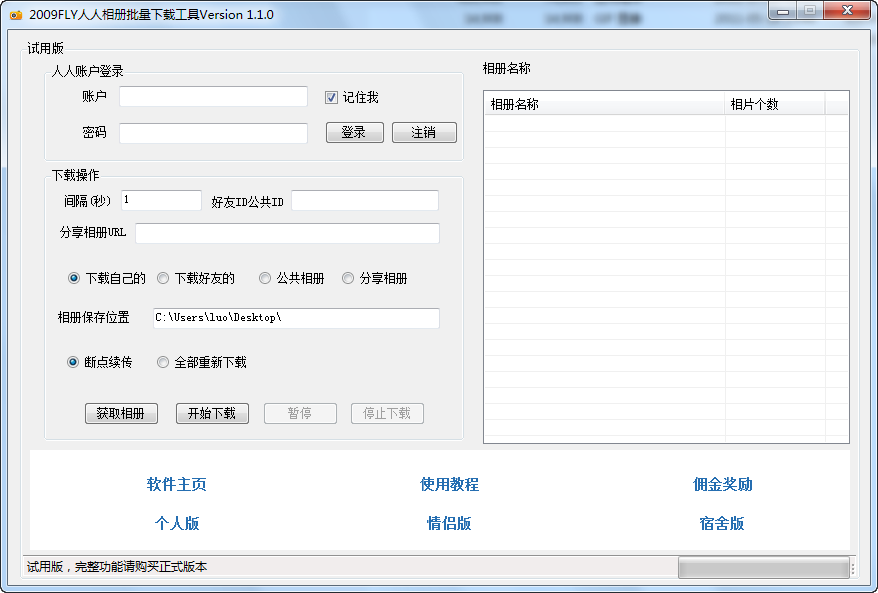Focus the 密码 password input field
This screenshot has height=593, width=878.
pyautogui.click(x=213, y=133)
